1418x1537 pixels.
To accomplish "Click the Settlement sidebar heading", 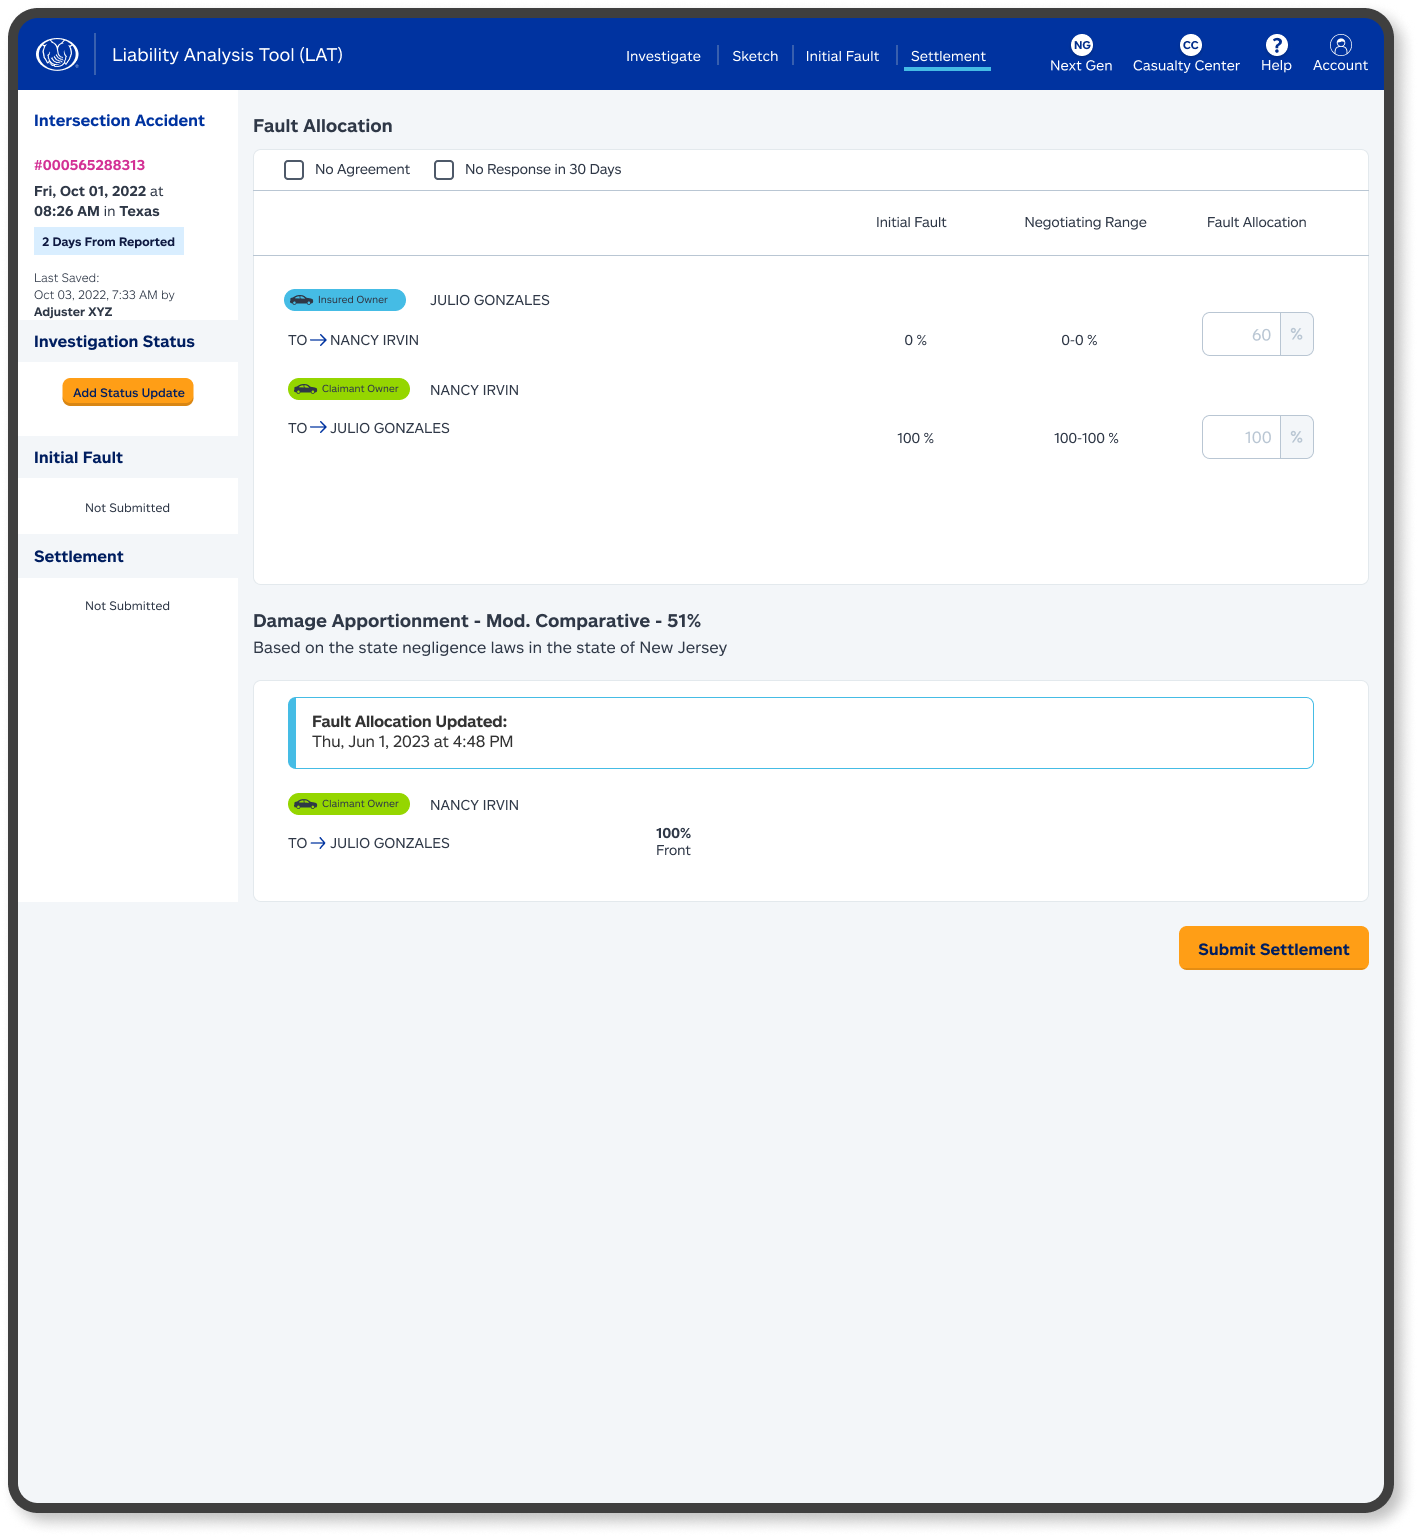I will (79, 556).
